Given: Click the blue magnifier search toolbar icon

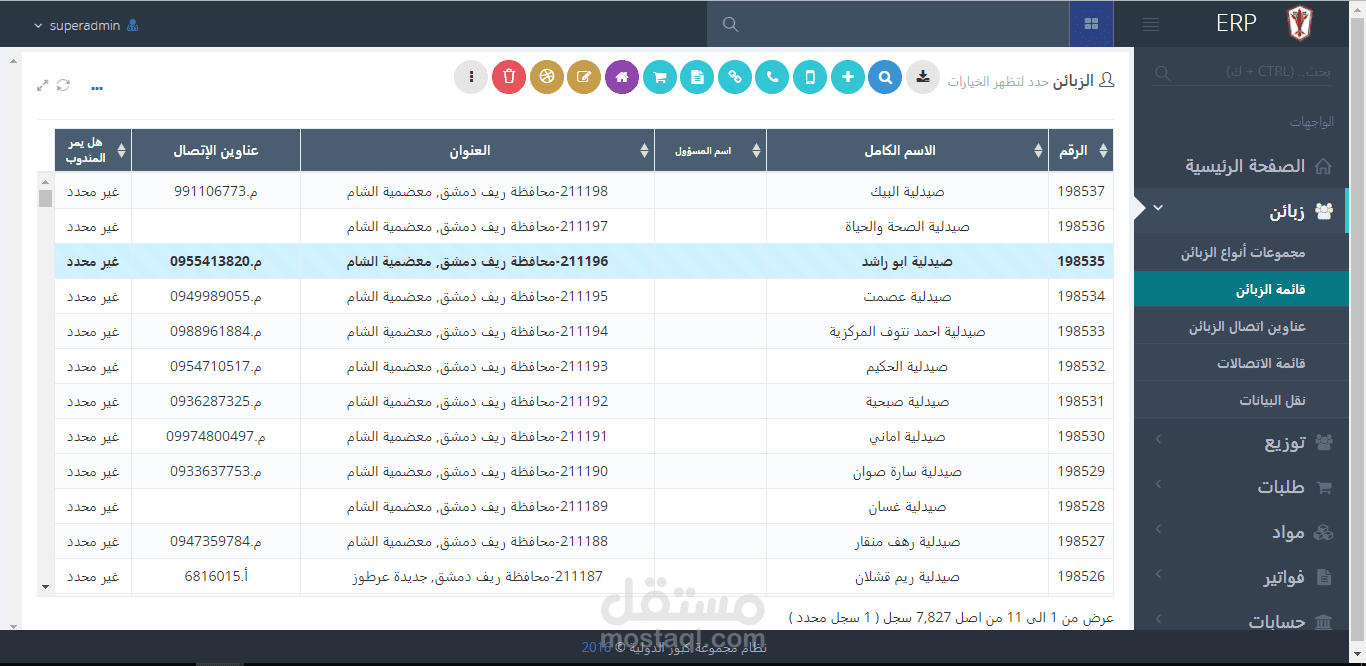Looking at the screenshot, I should click(885, 77).
